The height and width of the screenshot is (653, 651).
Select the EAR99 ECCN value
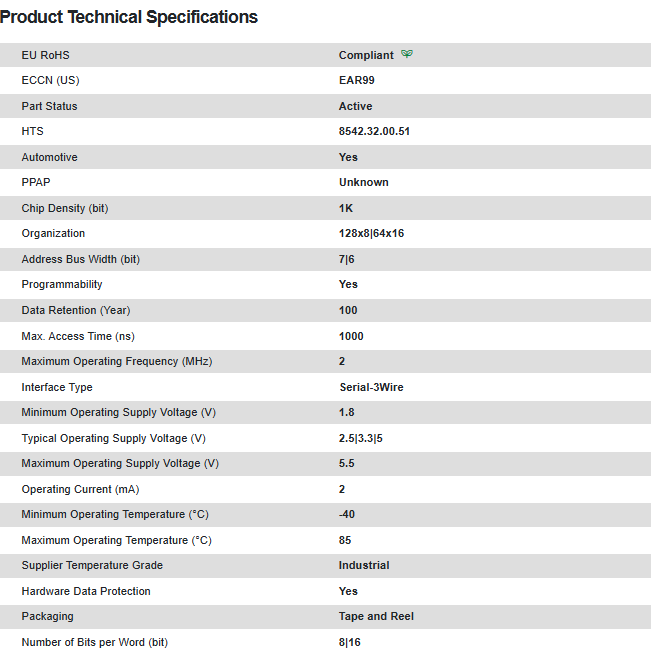point(357,80)
